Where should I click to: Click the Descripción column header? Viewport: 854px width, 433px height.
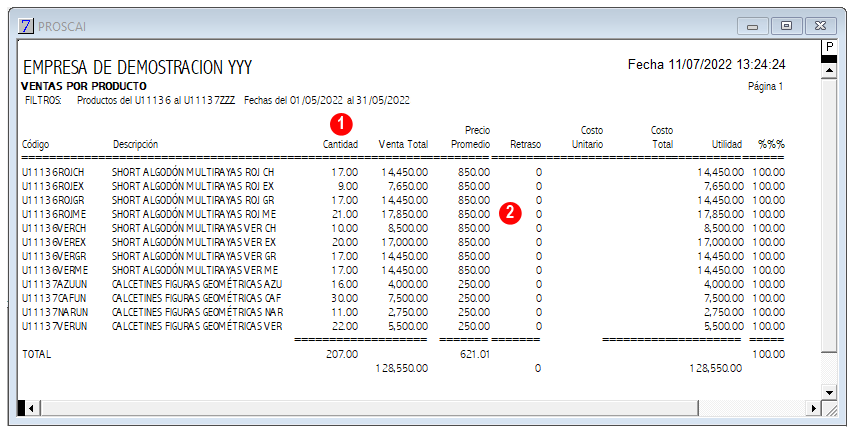tap(136, 144)
